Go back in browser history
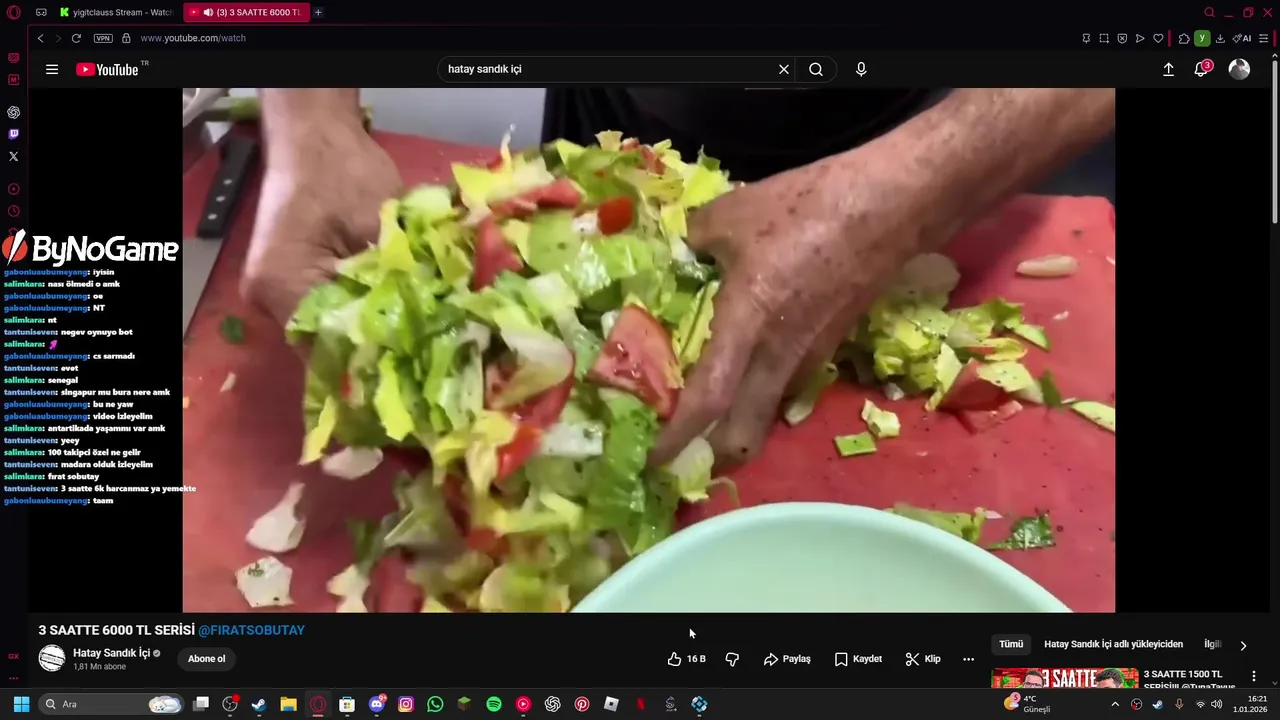Viewport: 1280px width, 720px height. tap(40, 38)
